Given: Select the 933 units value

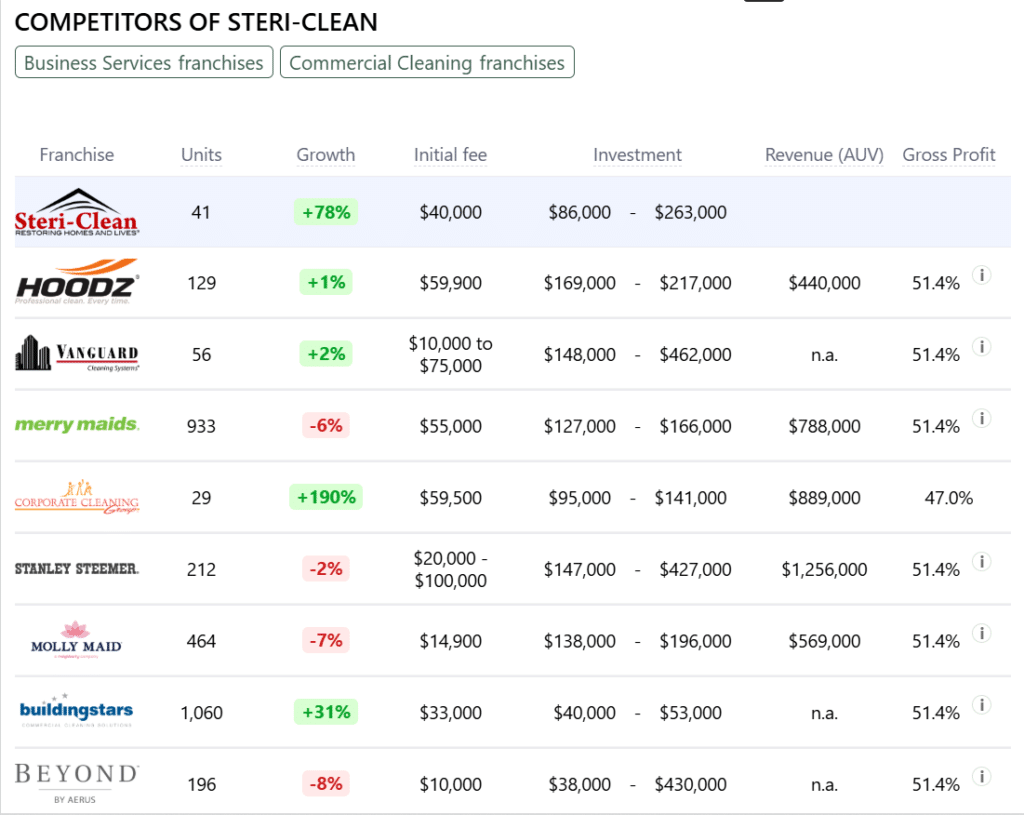Looking at the screenshot, I should pos(201,426).
